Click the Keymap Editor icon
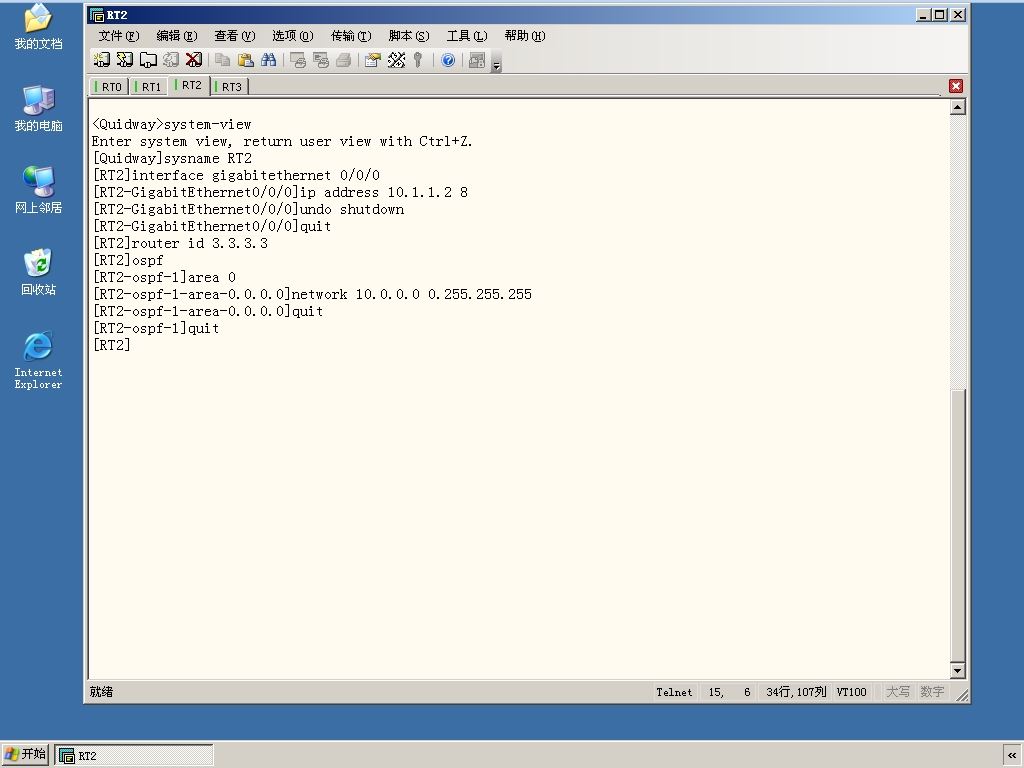Image resolution: width=1024 pixels, height=768 pixels. (396, 60)
